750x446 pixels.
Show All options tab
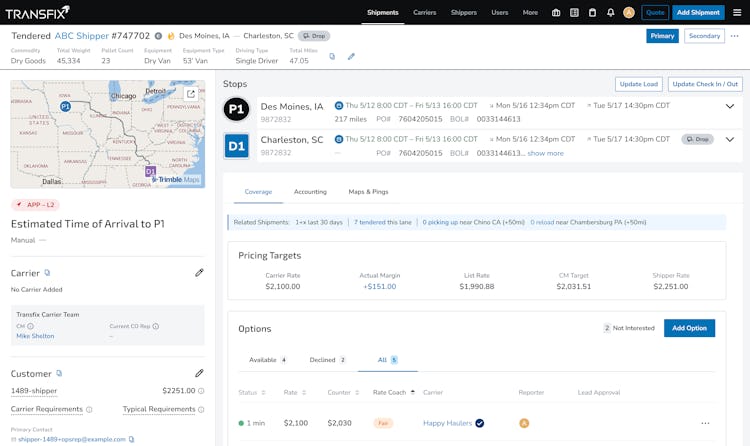388,360
